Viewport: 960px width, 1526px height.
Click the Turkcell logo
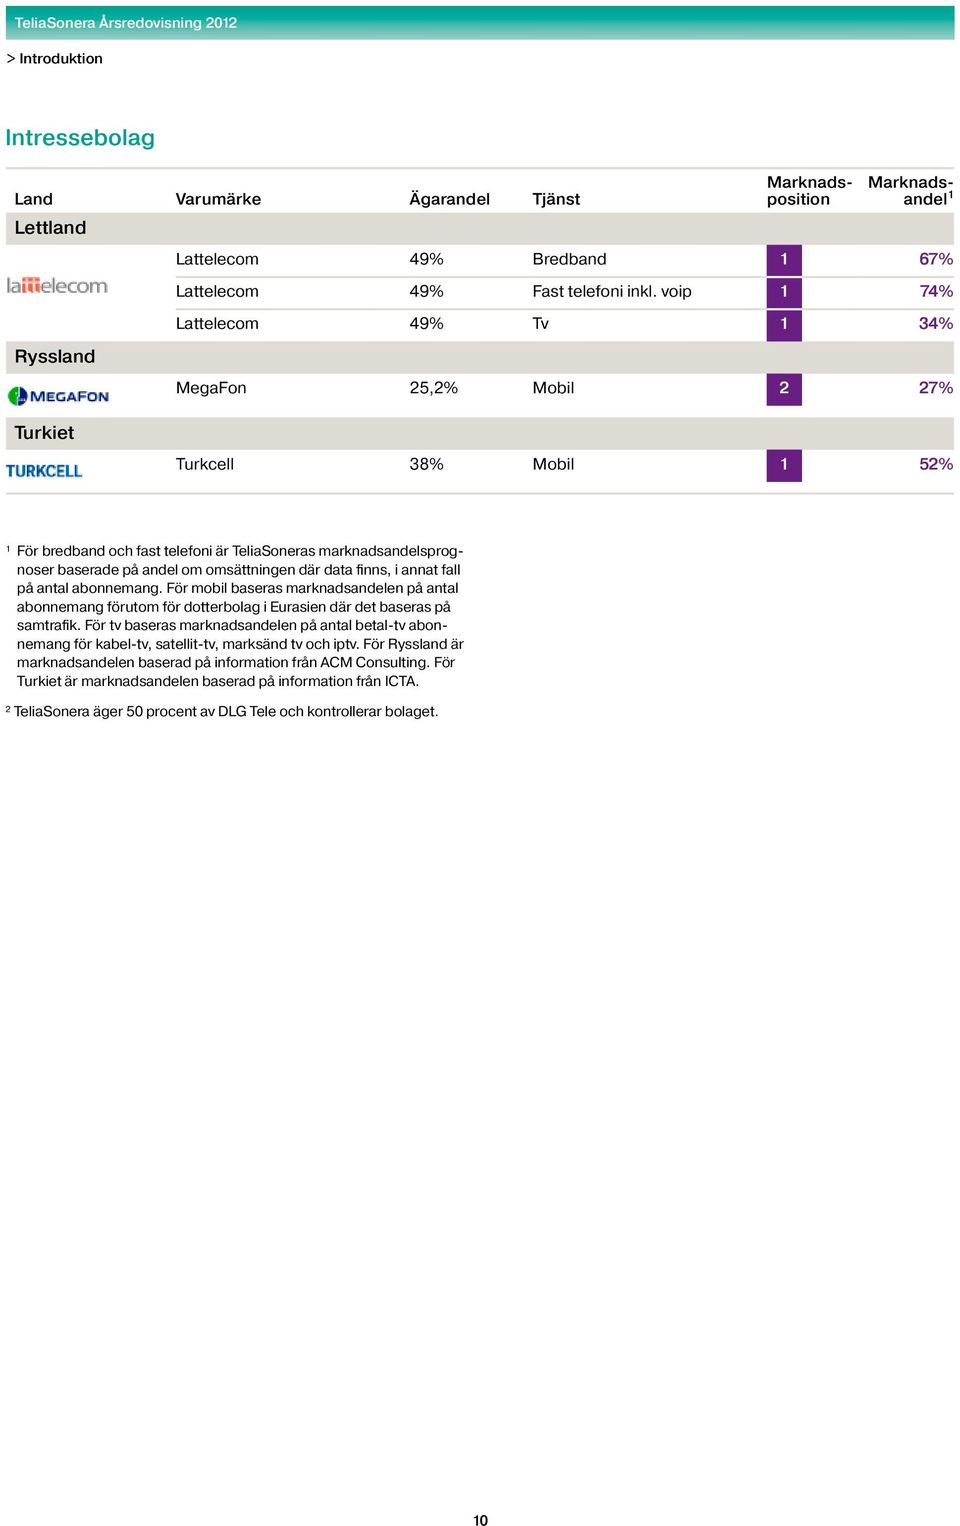44,471
